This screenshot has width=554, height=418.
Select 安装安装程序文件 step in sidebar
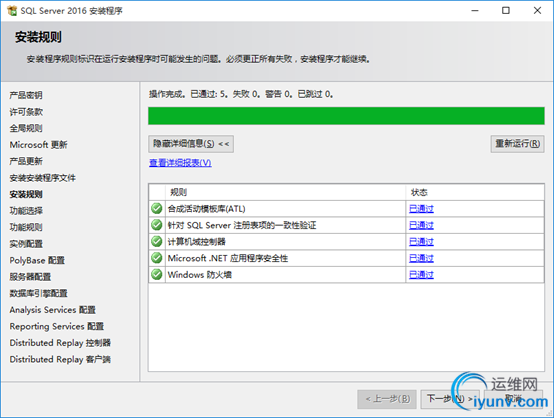coord(42,178)
